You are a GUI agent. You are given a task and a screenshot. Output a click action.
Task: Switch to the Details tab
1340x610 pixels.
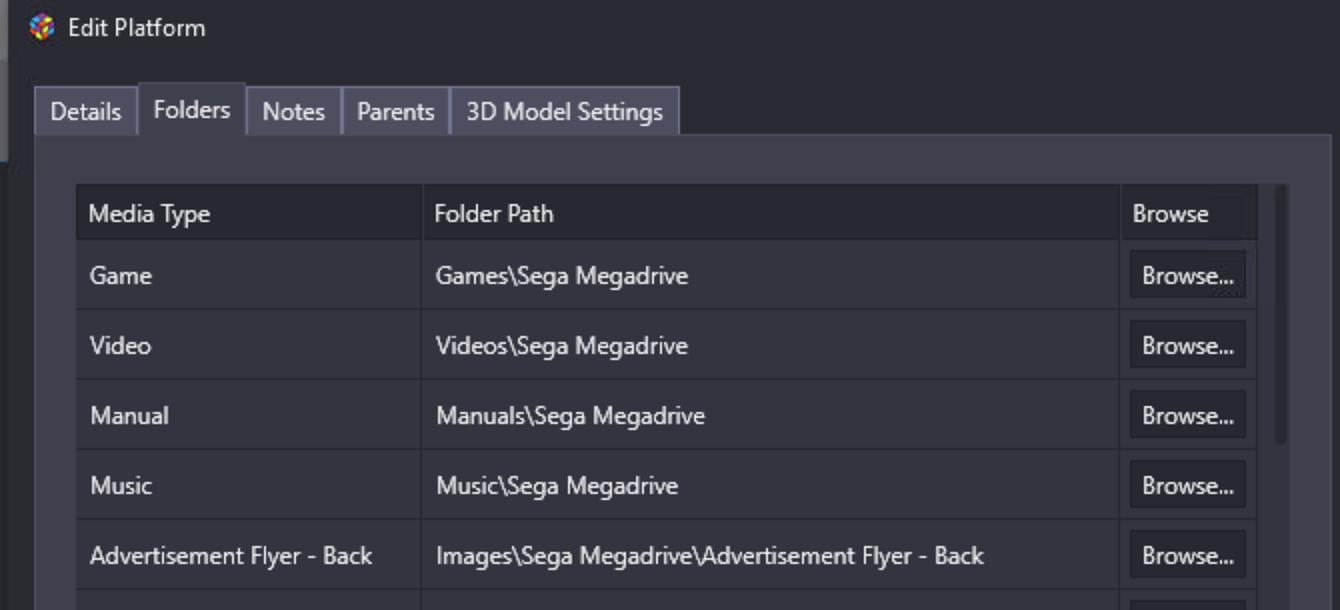click(x=86, y=111)
